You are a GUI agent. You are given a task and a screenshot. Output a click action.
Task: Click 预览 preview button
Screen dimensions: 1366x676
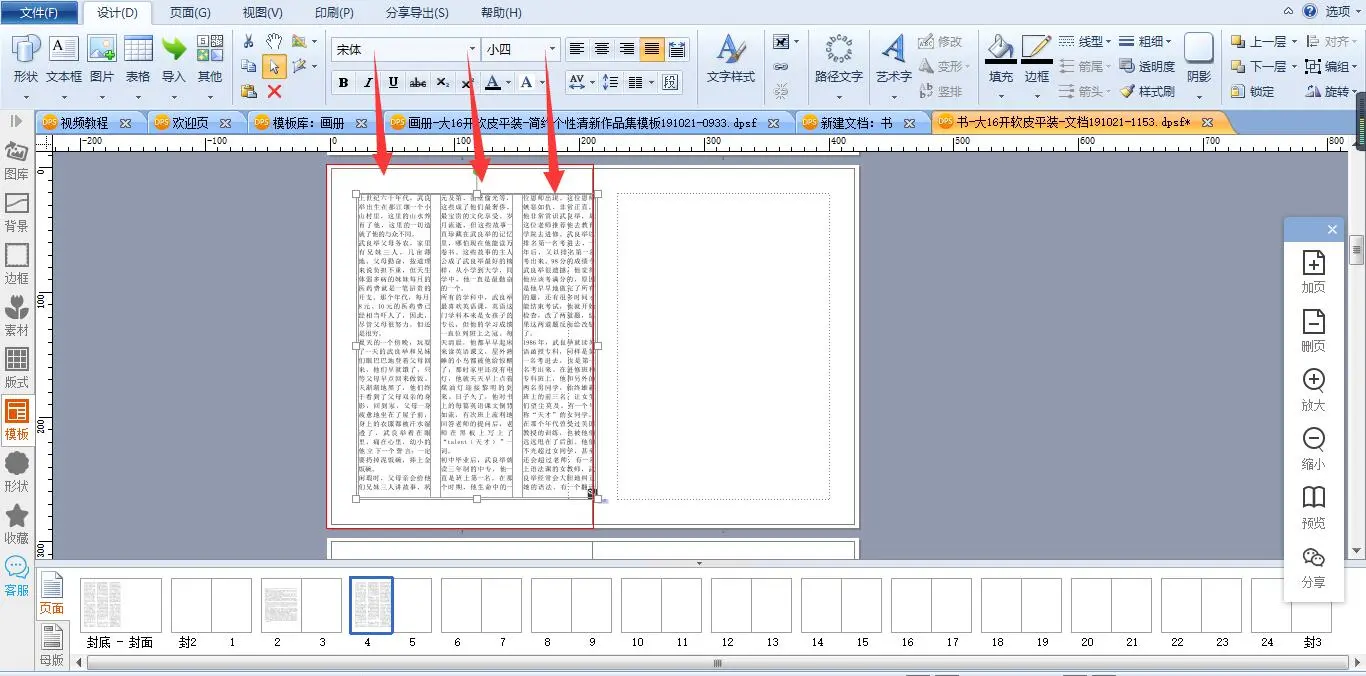(1313, 508)
